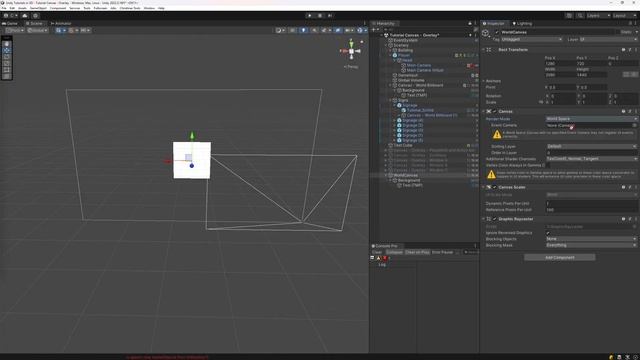Click the red X-axis move arrow

click(168, 161)
